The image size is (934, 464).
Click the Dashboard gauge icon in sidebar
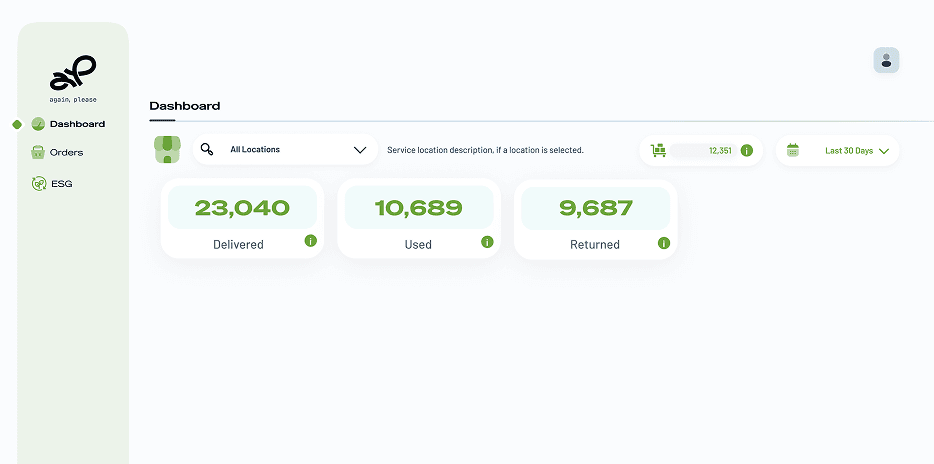click(x=38, y=124)
